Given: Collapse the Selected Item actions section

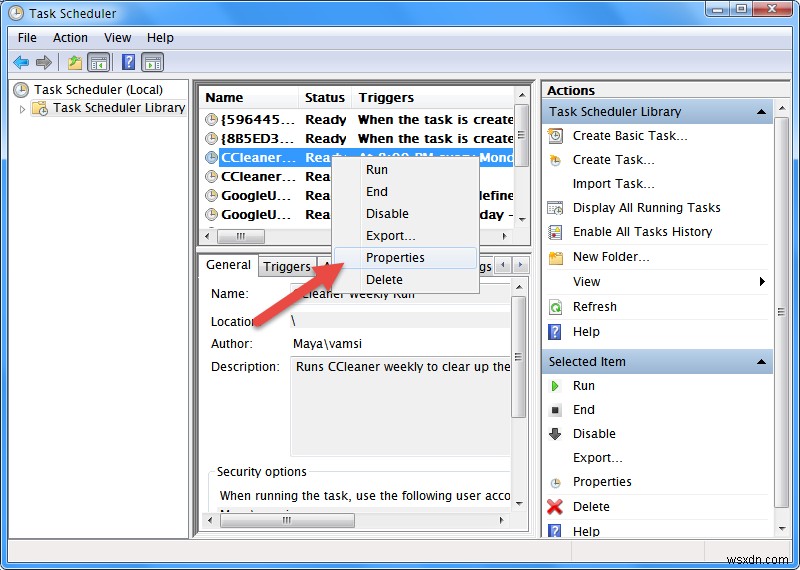Looking at the screenshot, I should 761,362.
